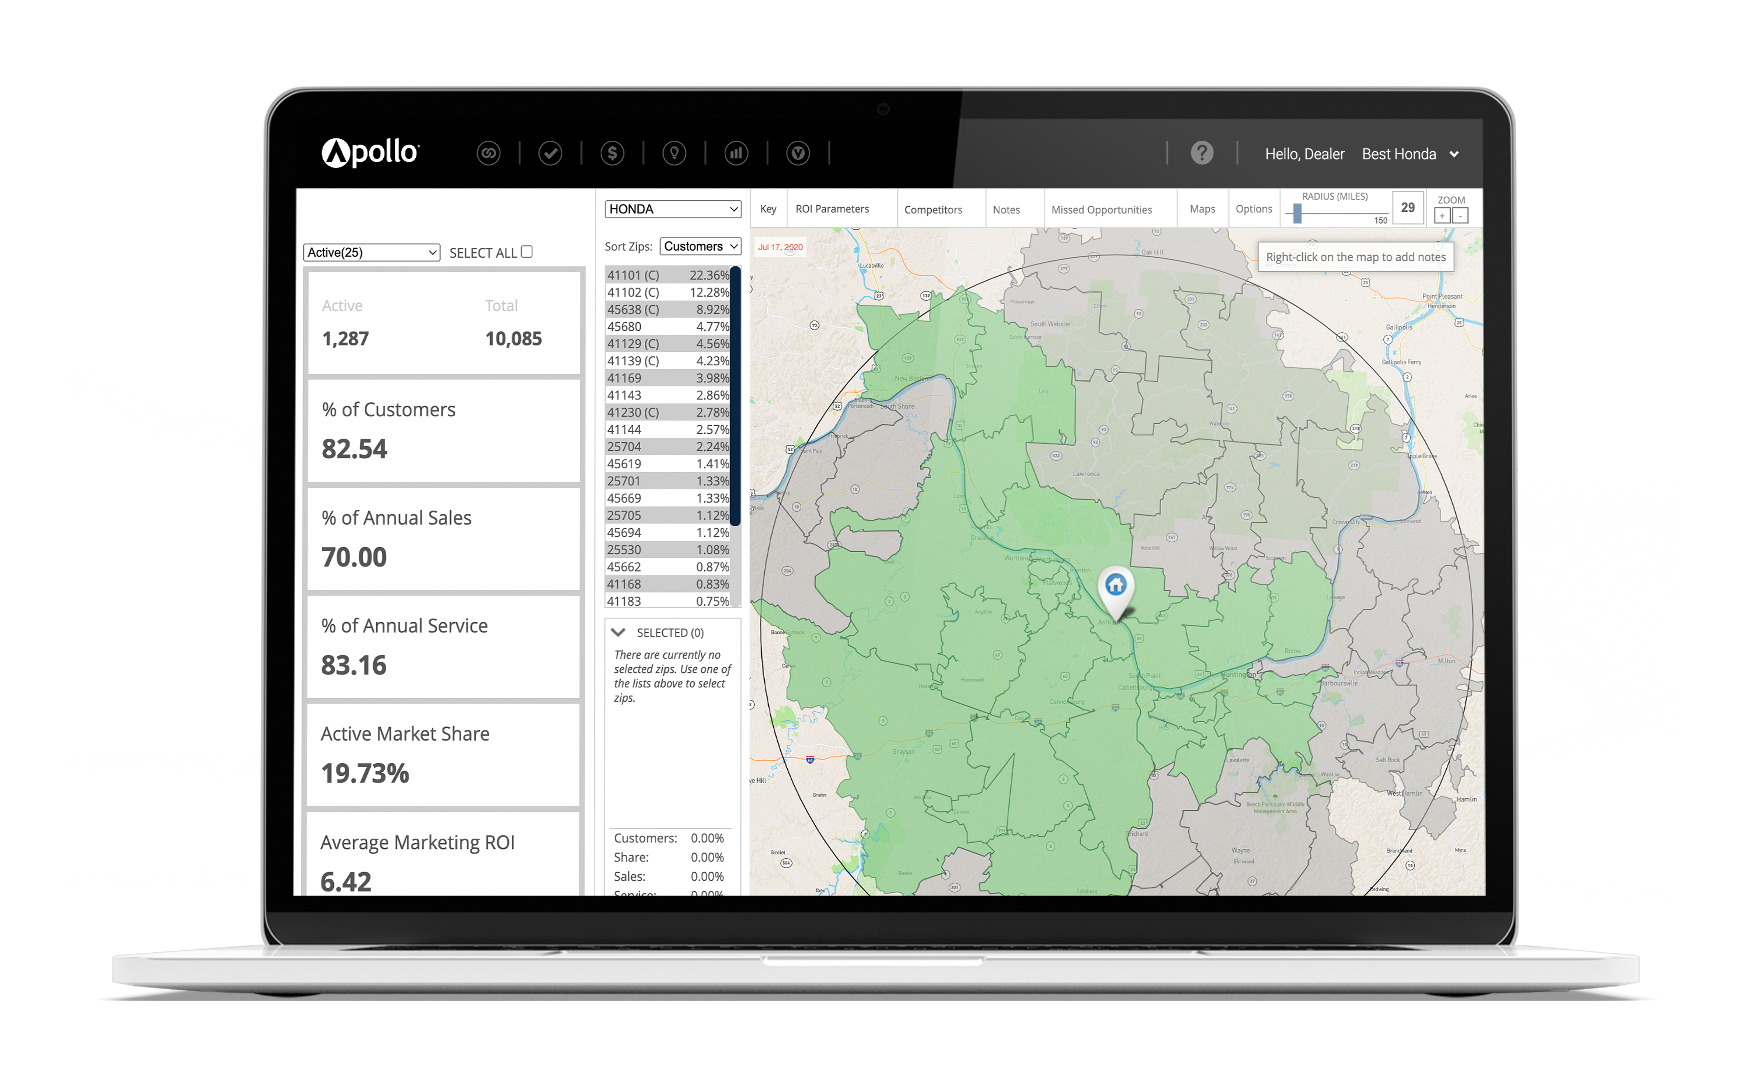Open the Active(25) dropdown
The width and height of the screenshot is (1750, 1087).
pyautogui.click(x=372, y=253)
